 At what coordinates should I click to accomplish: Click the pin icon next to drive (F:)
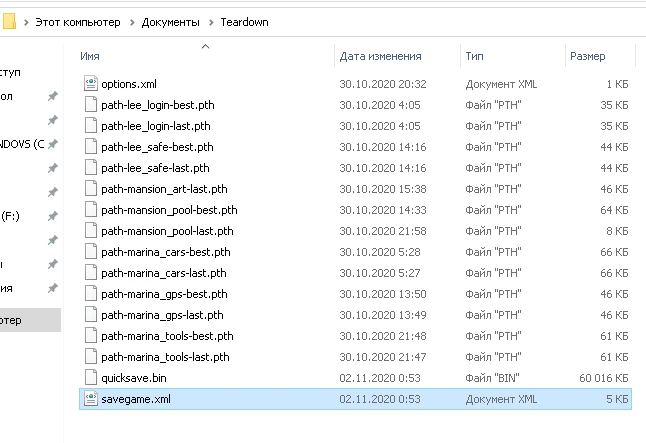click(x=52, y=216)
